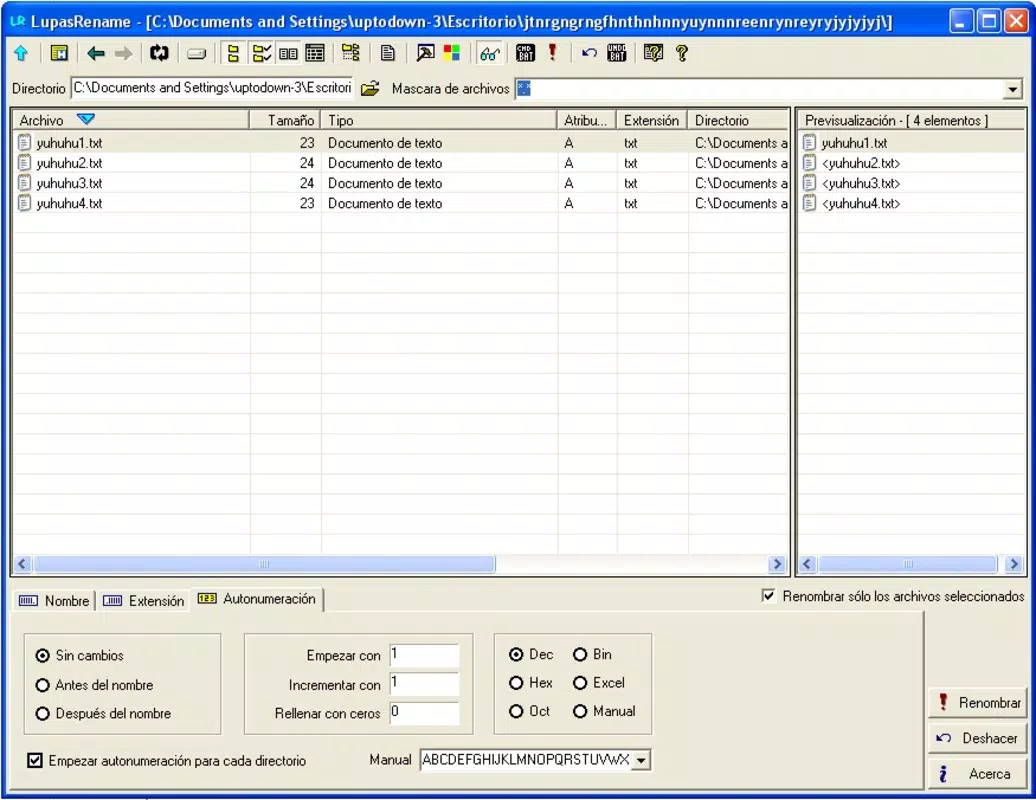This screenshot has width=1036, height=800.
Task: Click the Previsualización column header
Action: tap(911, 120)
